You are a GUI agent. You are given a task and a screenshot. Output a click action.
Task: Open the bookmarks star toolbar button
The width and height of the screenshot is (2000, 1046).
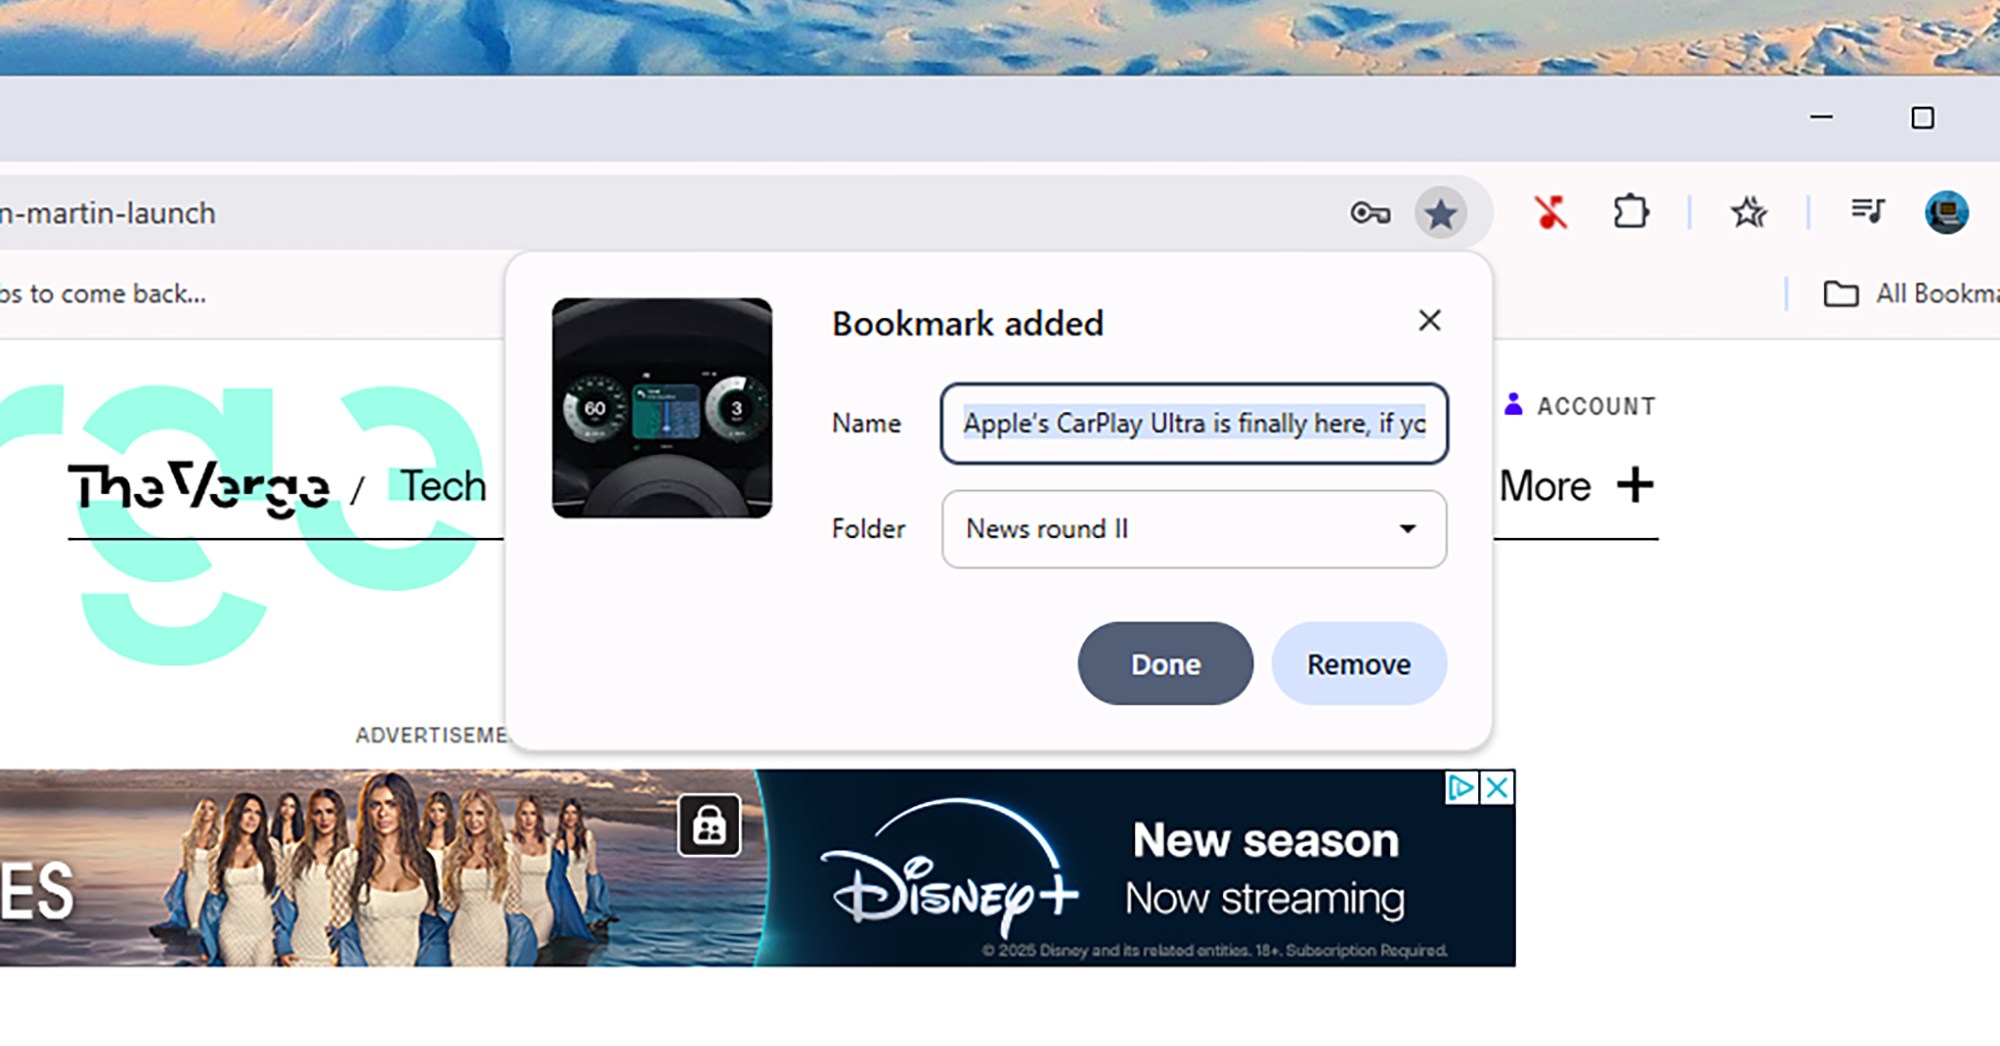coord(1749,212)
